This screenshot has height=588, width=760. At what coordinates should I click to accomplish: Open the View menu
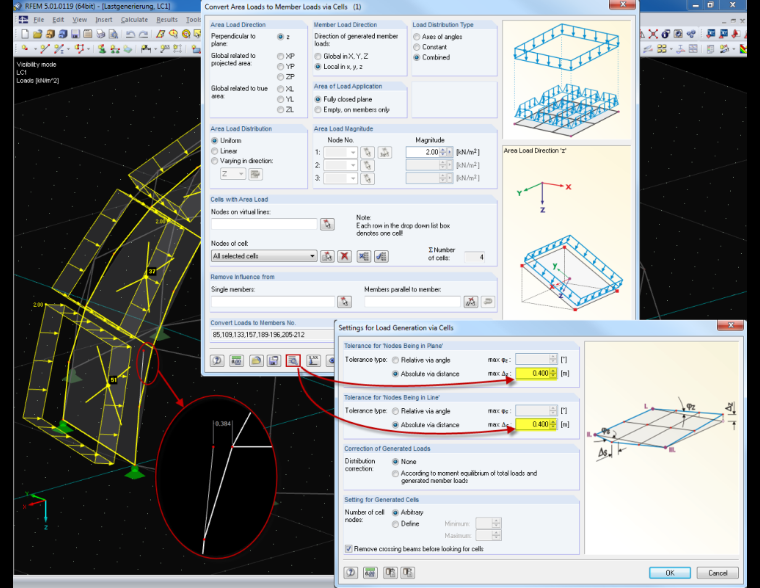[x=79, y=19]
